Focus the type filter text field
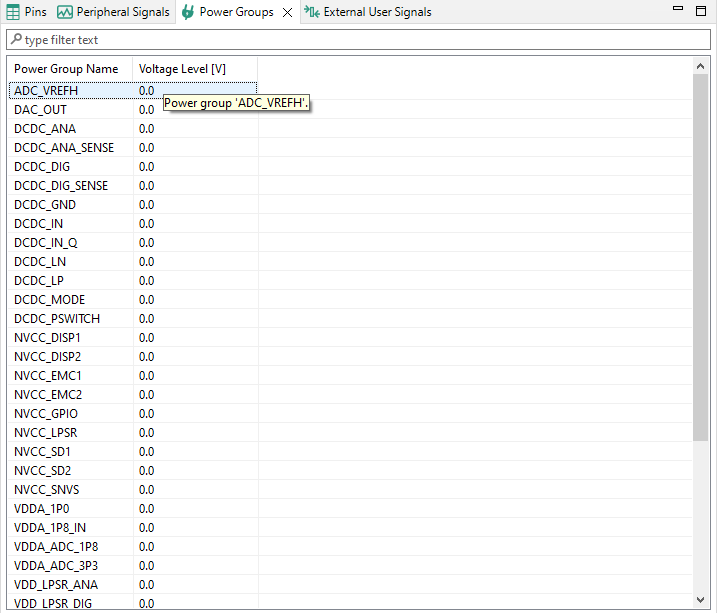The height and width of the screenshot is (613, 717). coord(360,40)
